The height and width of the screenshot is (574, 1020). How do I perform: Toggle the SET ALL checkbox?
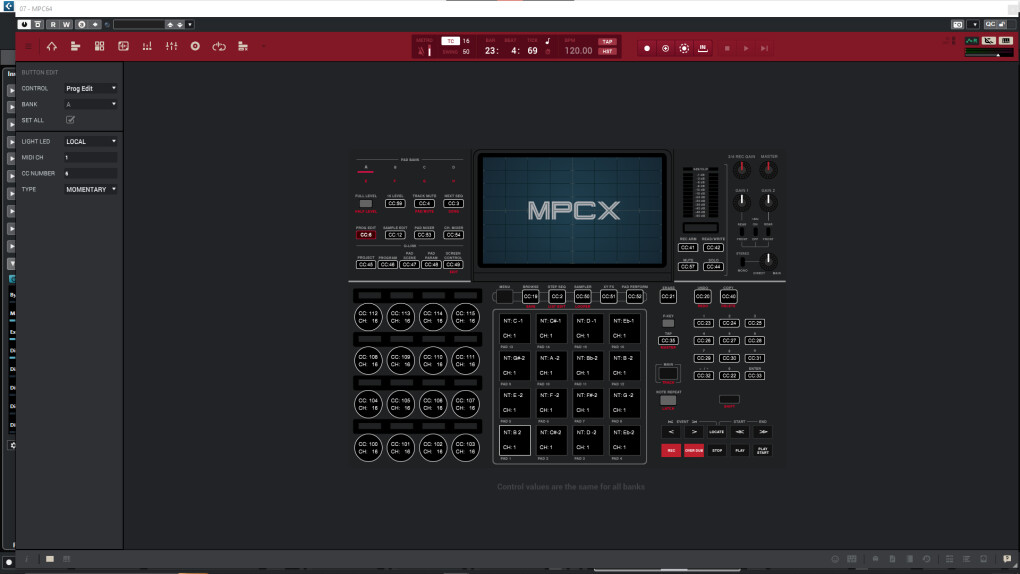click(x=70, y=120)
